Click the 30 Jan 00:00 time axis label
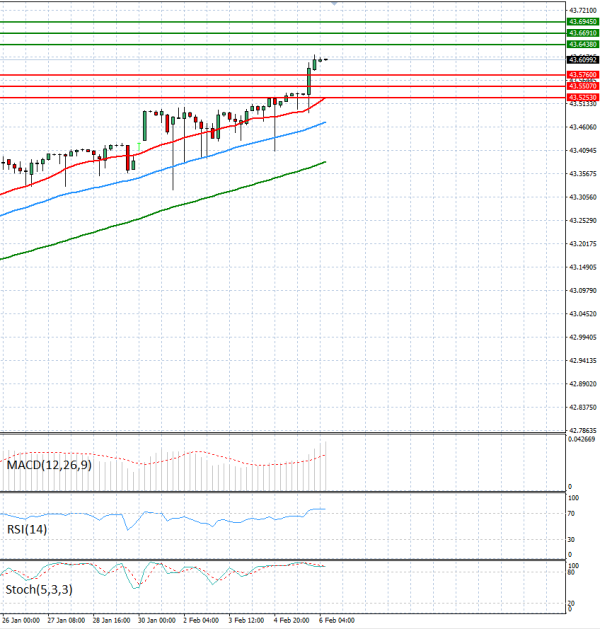Viewport: 600px width, 629px height. click(x=157, y=620)
